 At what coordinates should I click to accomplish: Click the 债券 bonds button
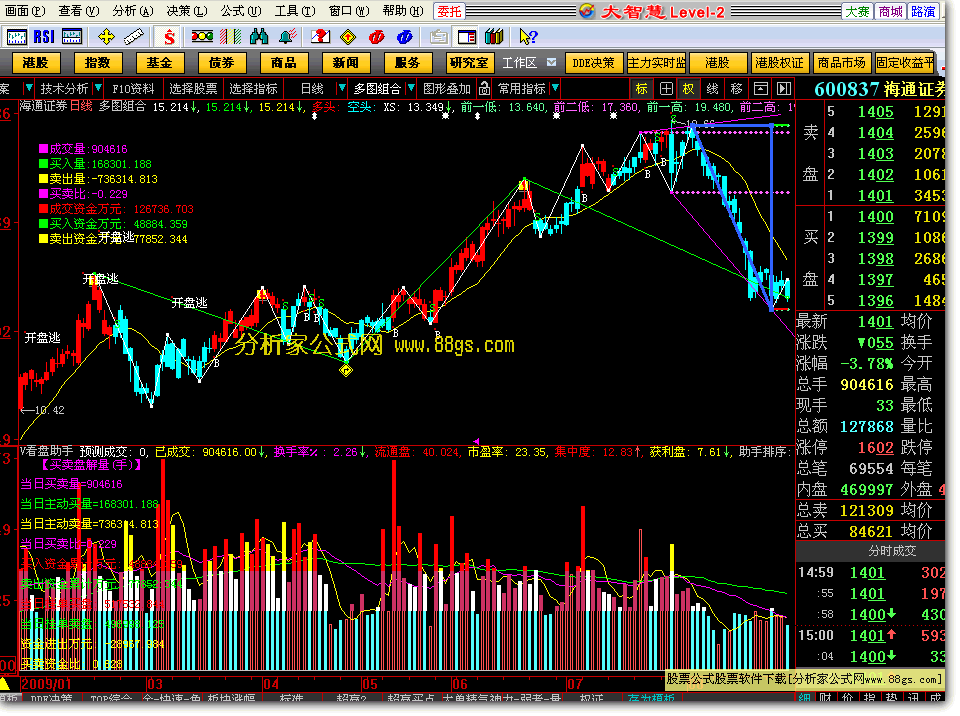pyautogui.click(x=222, y=62)
